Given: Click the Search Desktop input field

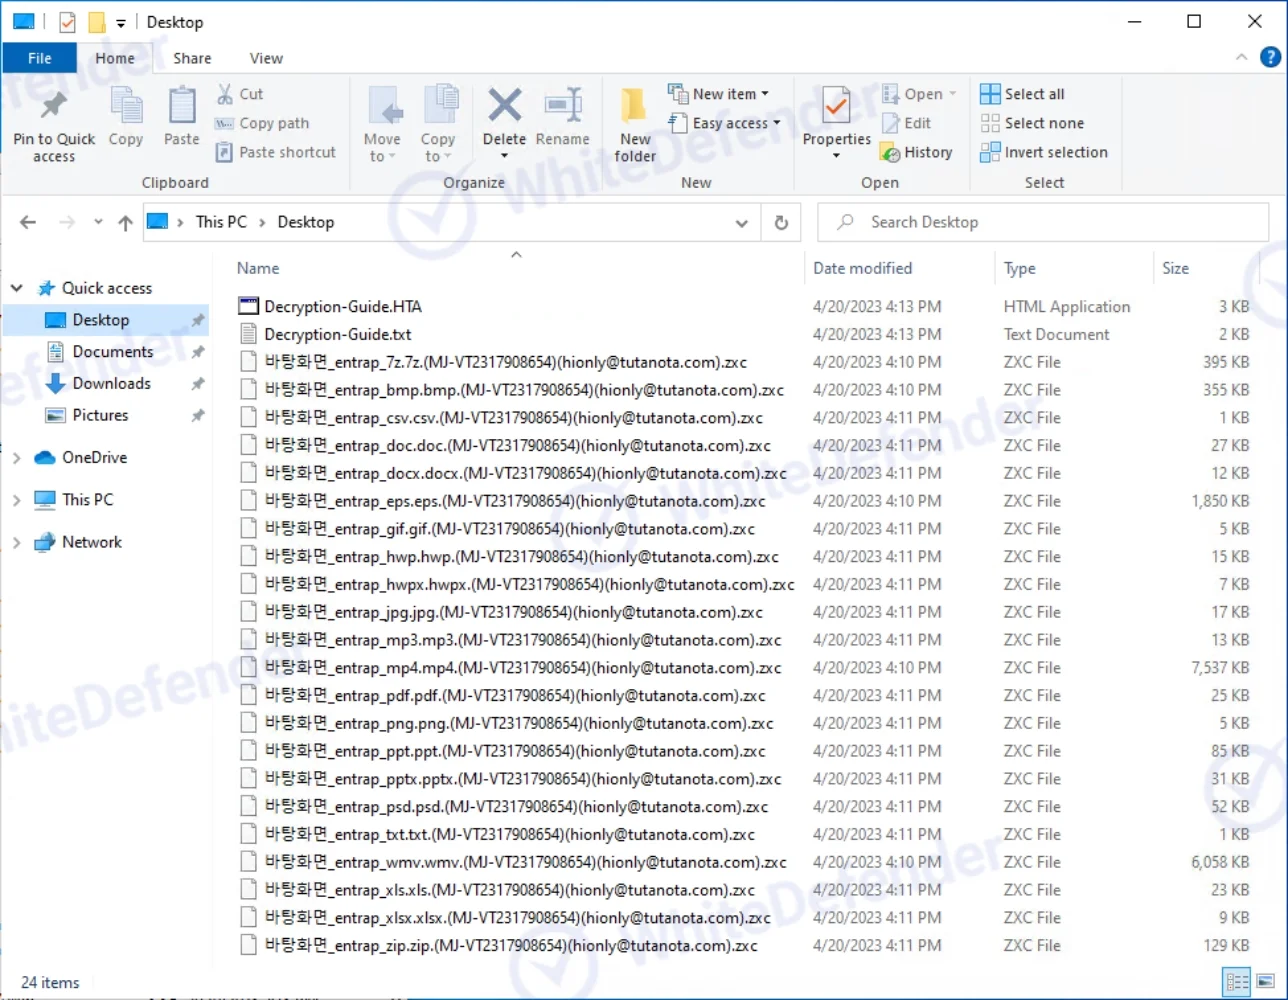Looking at the screenshot, I should [x=1040, y=222].
